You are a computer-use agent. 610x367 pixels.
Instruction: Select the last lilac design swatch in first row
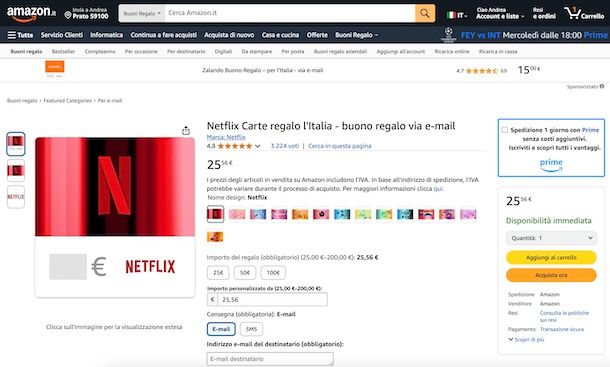(468, 214)
